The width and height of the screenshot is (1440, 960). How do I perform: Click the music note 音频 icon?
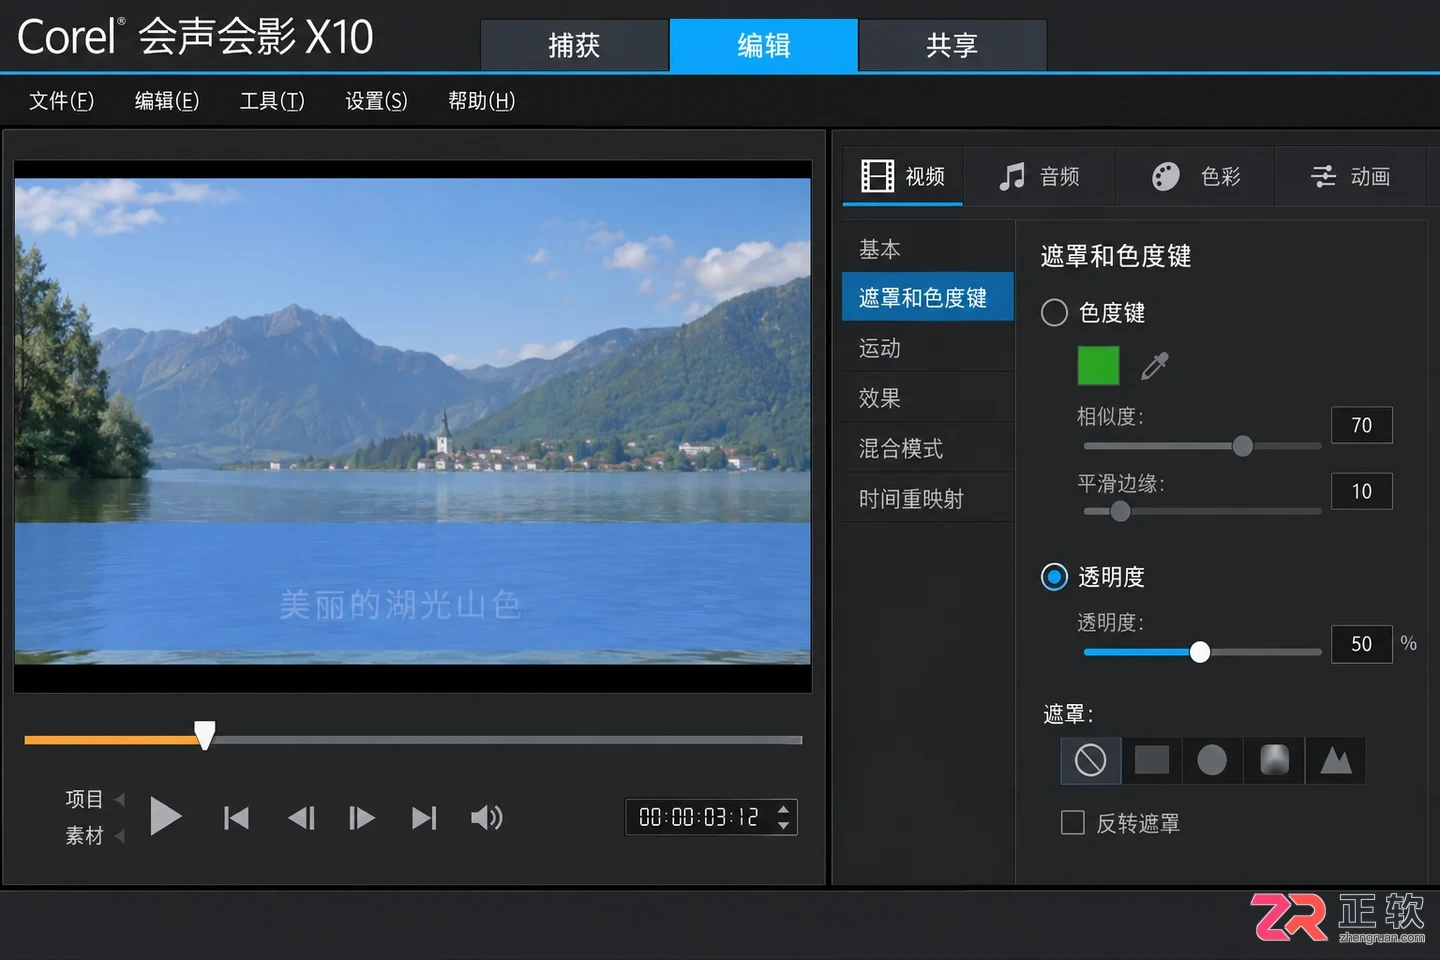1012,177
